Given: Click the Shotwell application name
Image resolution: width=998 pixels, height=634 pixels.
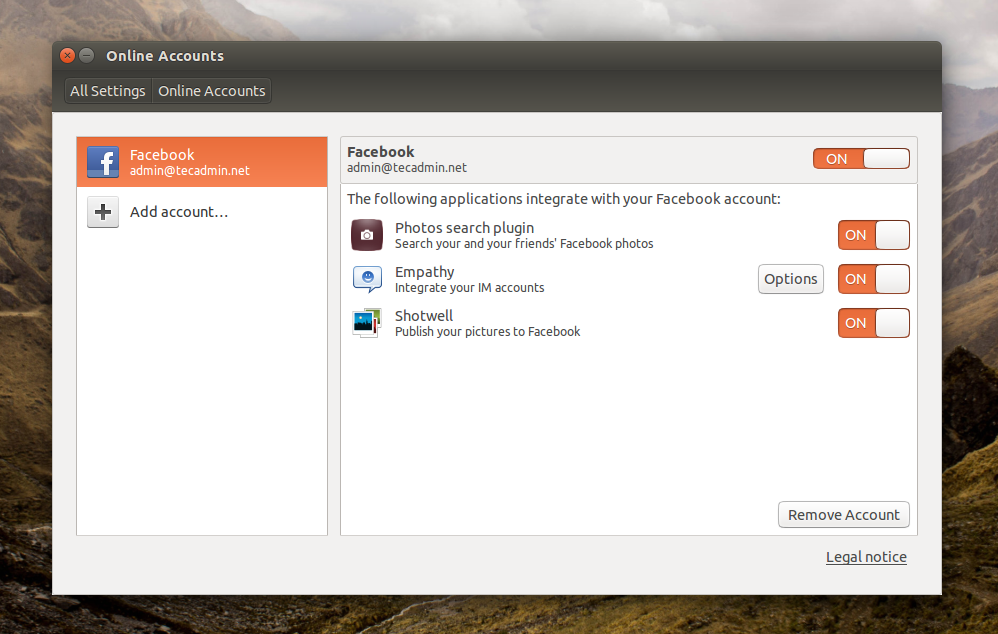Looking at the screenshot, I should click(424, 316).
